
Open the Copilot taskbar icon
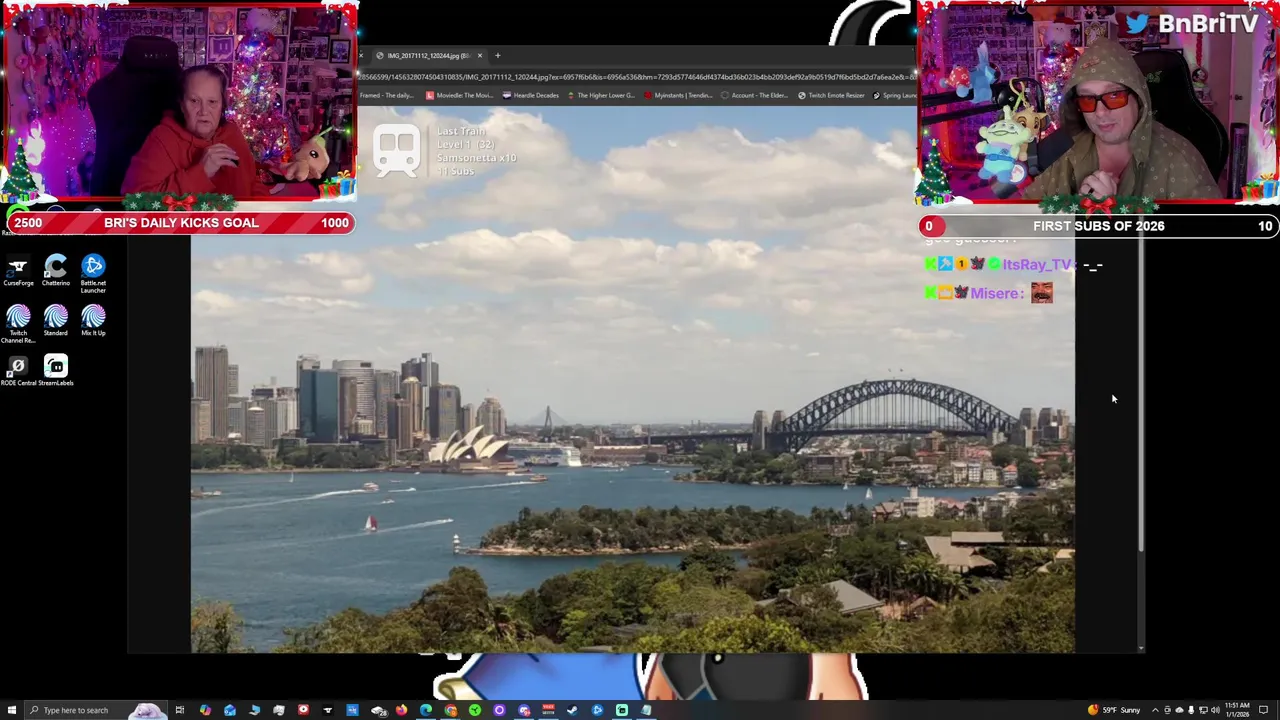coord(205,710)
